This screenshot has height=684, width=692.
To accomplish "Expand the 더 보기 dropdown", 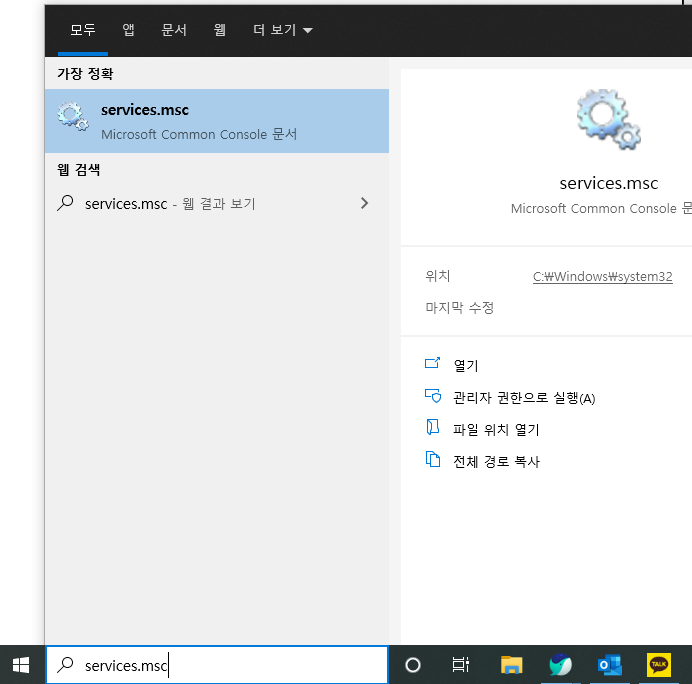I will coord(282,30).
